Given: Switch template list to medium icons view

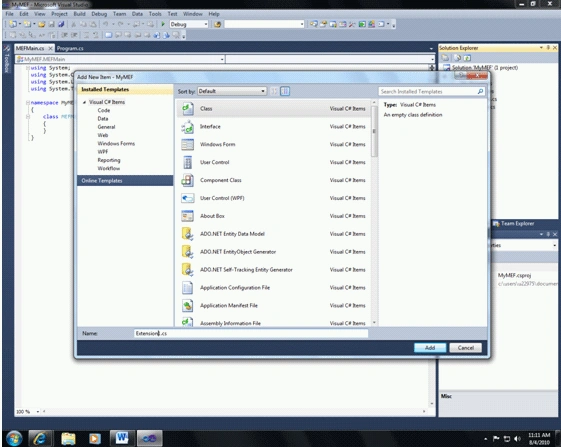Looking at the screenshot, I should (285, 91).
